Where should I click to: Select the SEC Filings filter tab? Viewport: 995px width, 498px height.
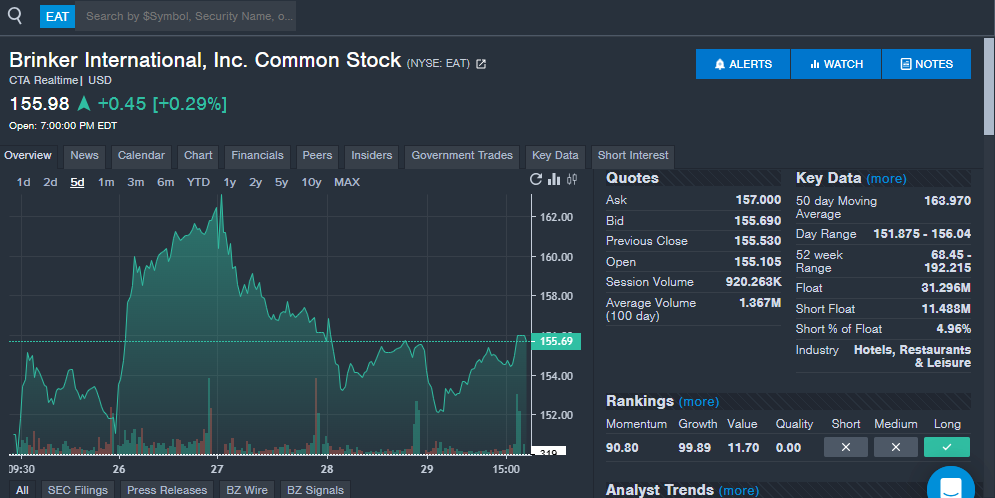click(x=78, y=490)
